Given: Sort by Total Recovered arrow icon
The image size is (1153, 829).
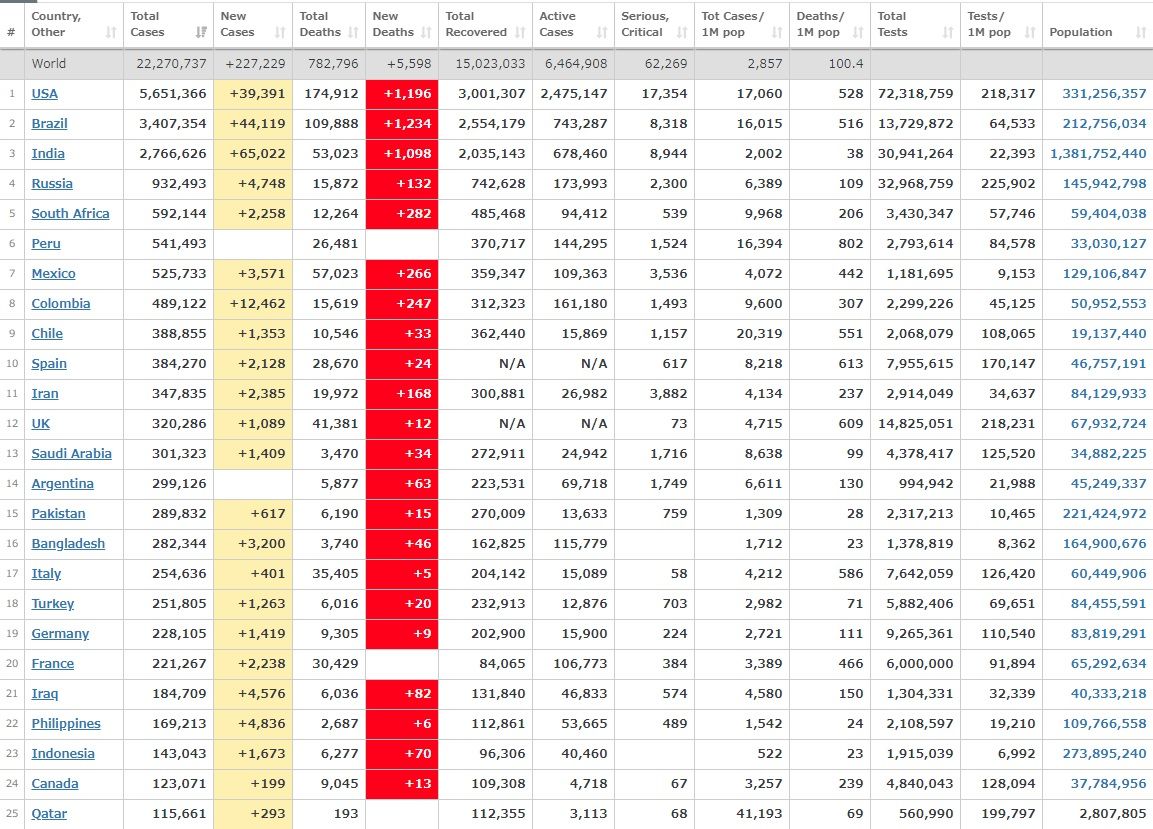Looking at the screenshot, I should (520, 33).
